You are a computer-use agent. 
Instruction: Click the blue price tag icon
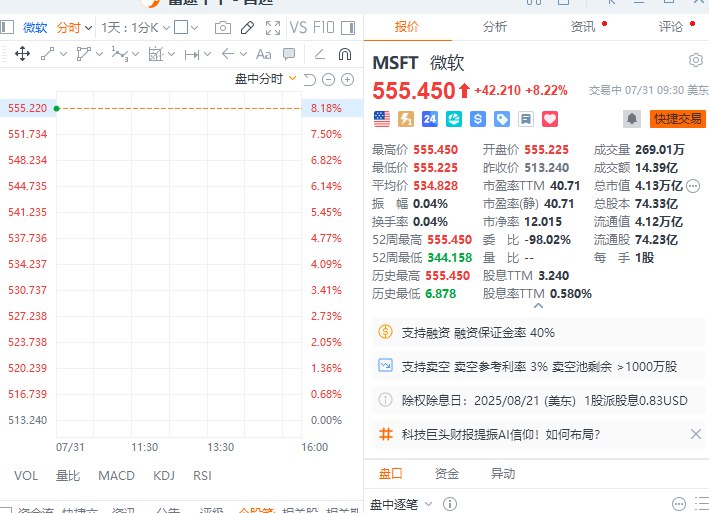click(x=502, y=119)
